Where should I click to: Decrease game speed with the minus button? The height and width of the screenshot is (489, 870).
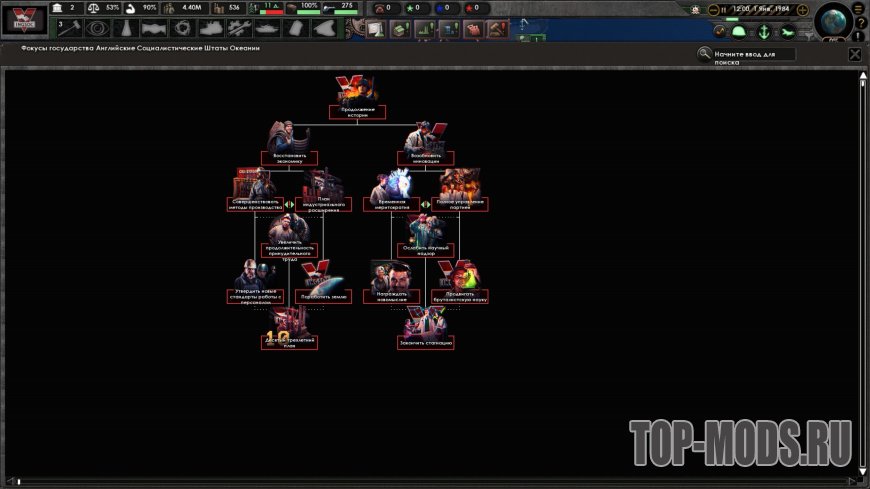point(713,10)
